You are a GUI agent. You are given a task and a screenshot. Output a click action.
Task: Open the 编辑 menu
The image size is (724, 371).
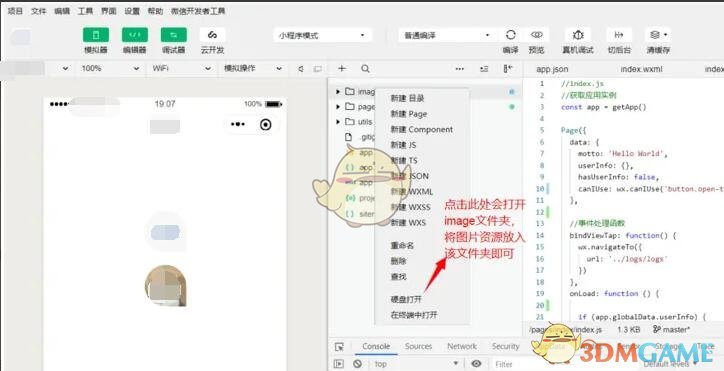[61, 11]
